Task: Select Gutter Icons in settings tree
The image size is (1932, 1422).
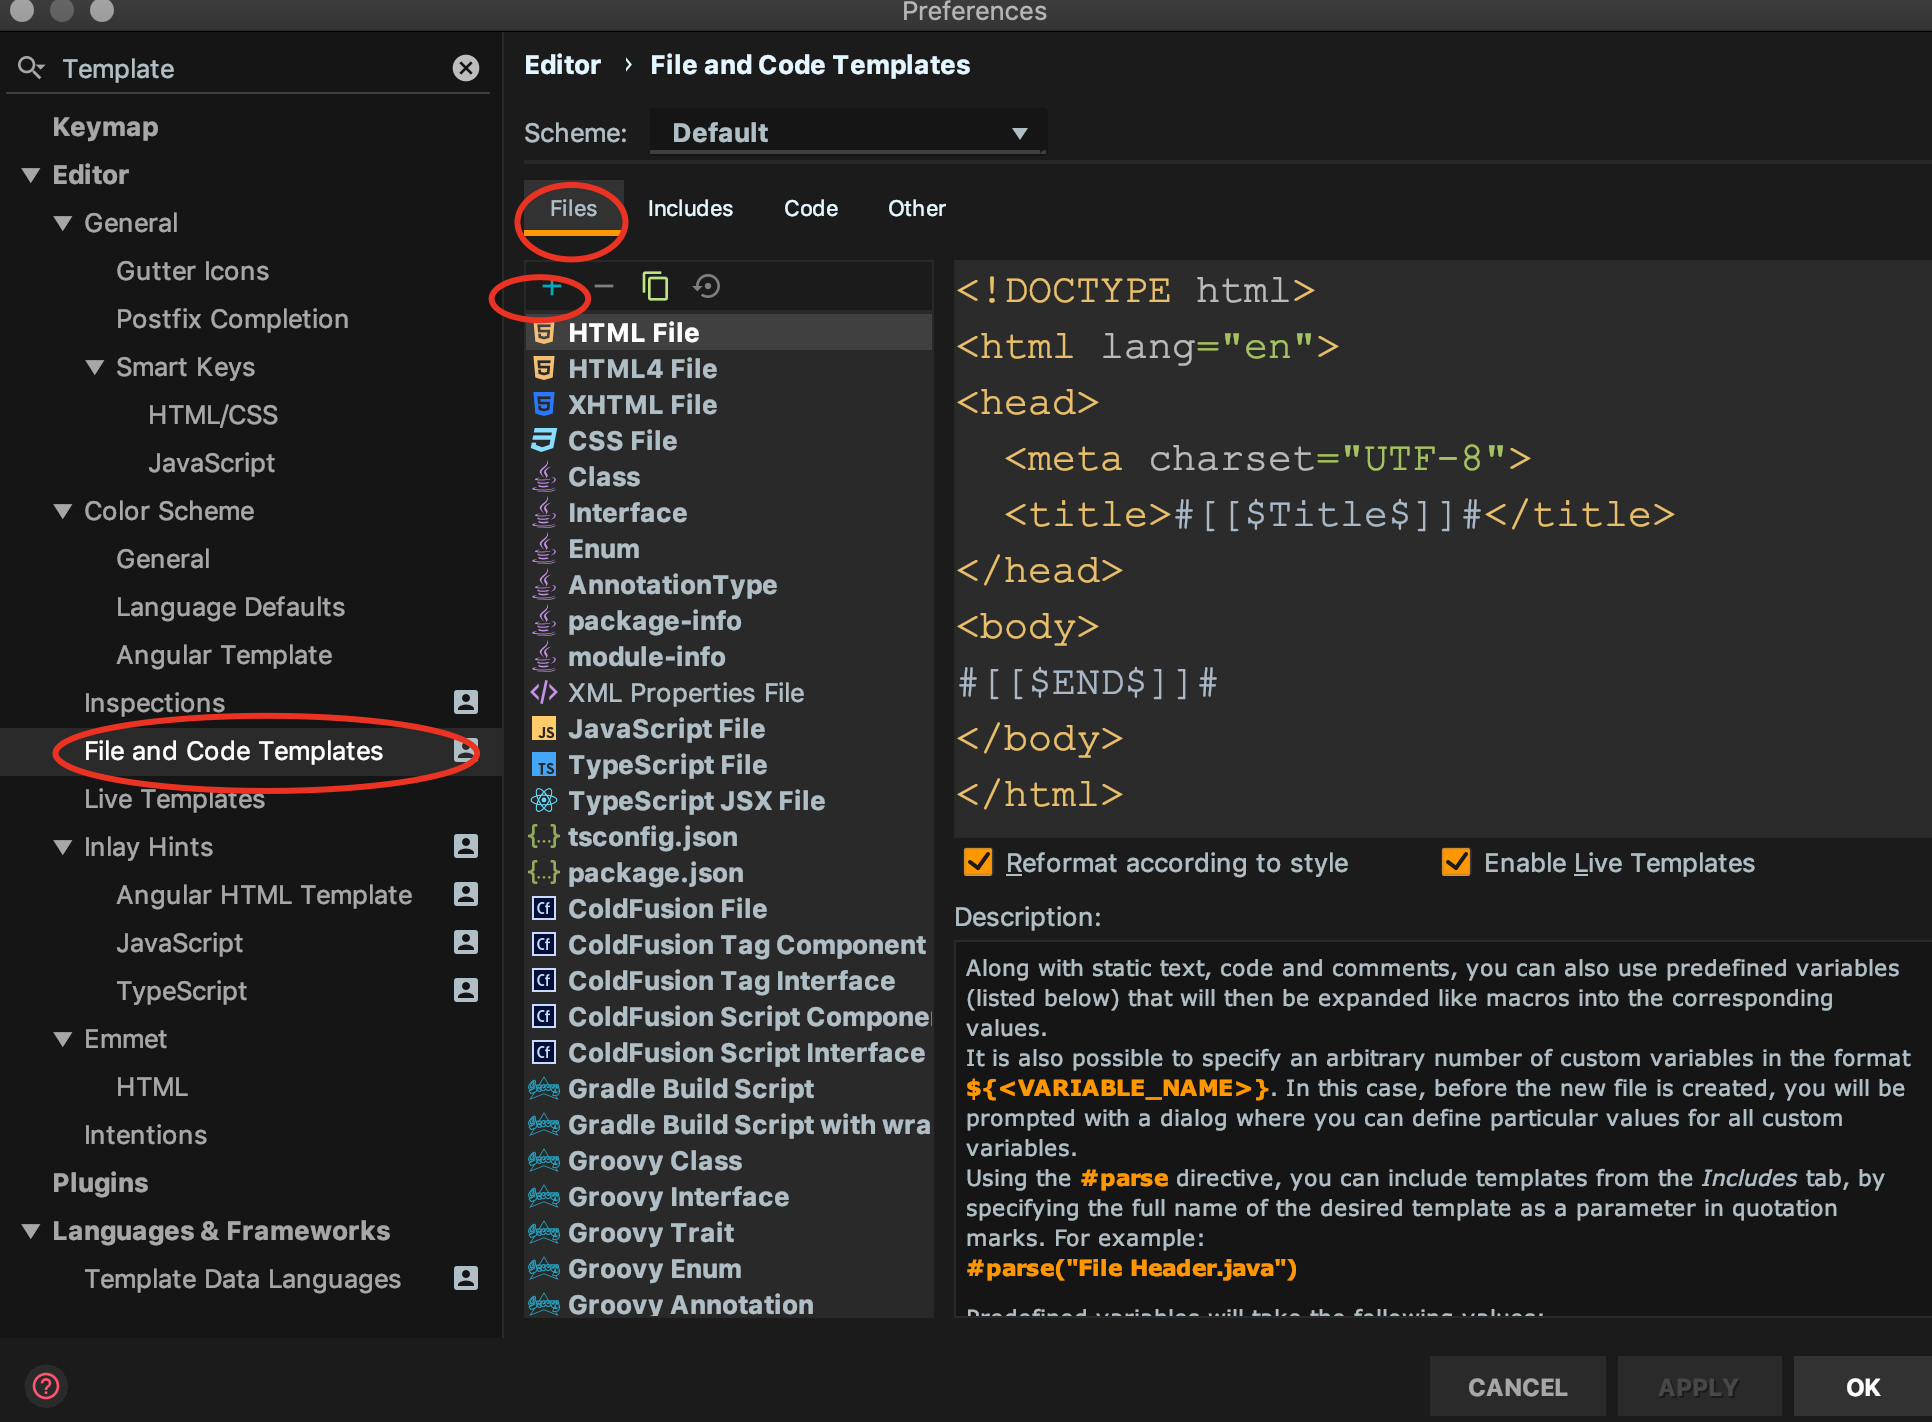Action: click(x=192, y=271)
